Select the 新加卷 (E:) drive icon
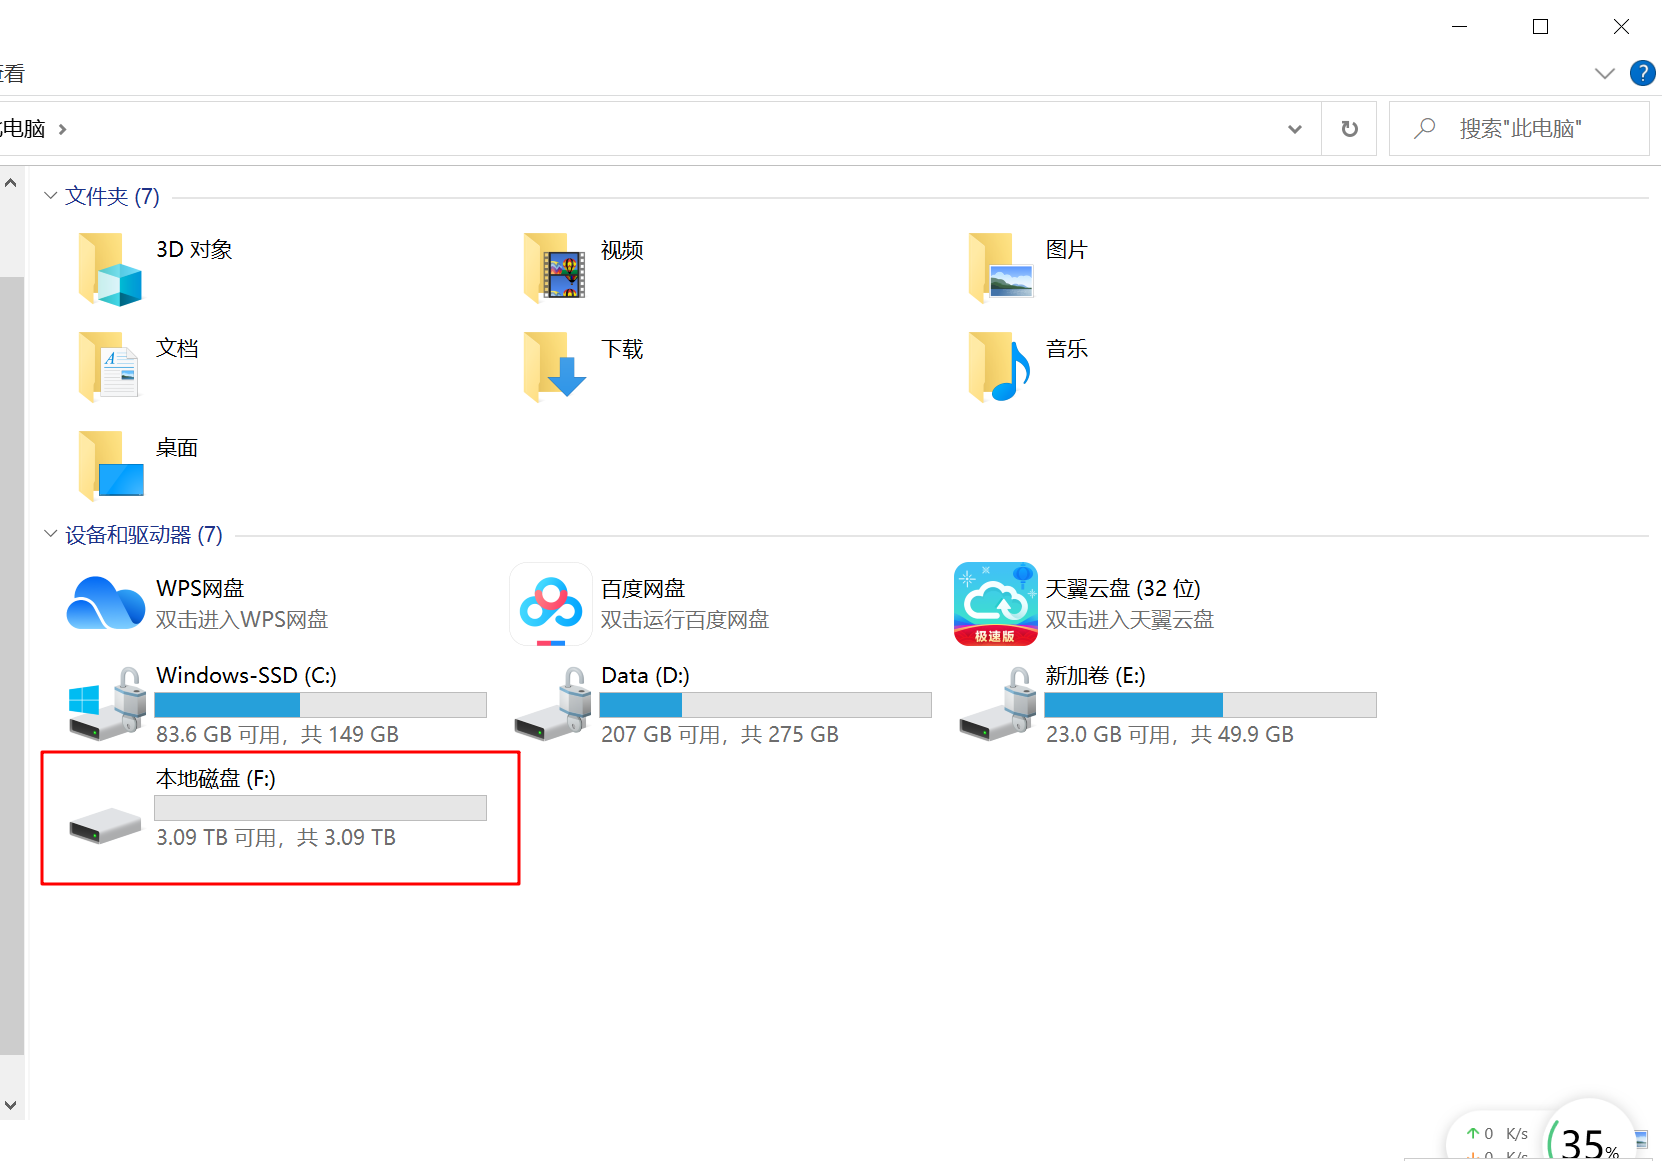The height and width of the screenshot is (1161, 1663). (x=995, y=705)
